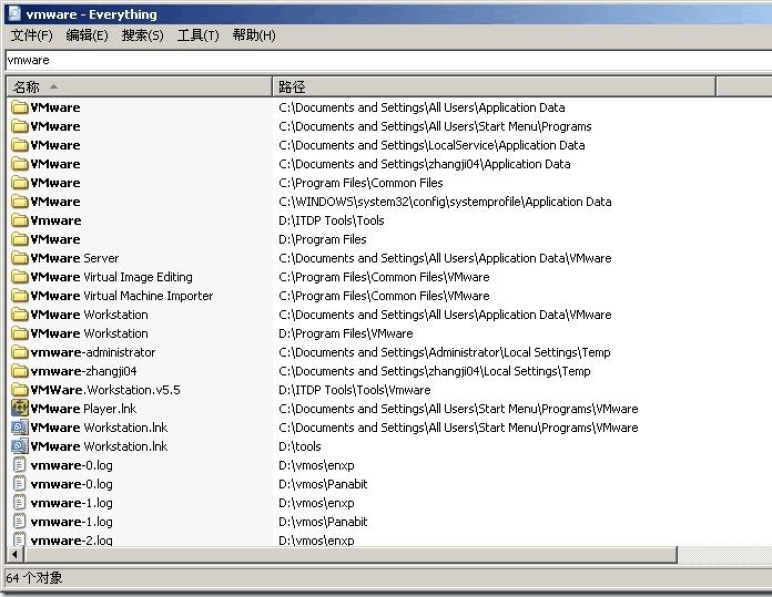Click path C:\WINDOWS\system32\config\systemprofile\Application Data

pos(445,202)
